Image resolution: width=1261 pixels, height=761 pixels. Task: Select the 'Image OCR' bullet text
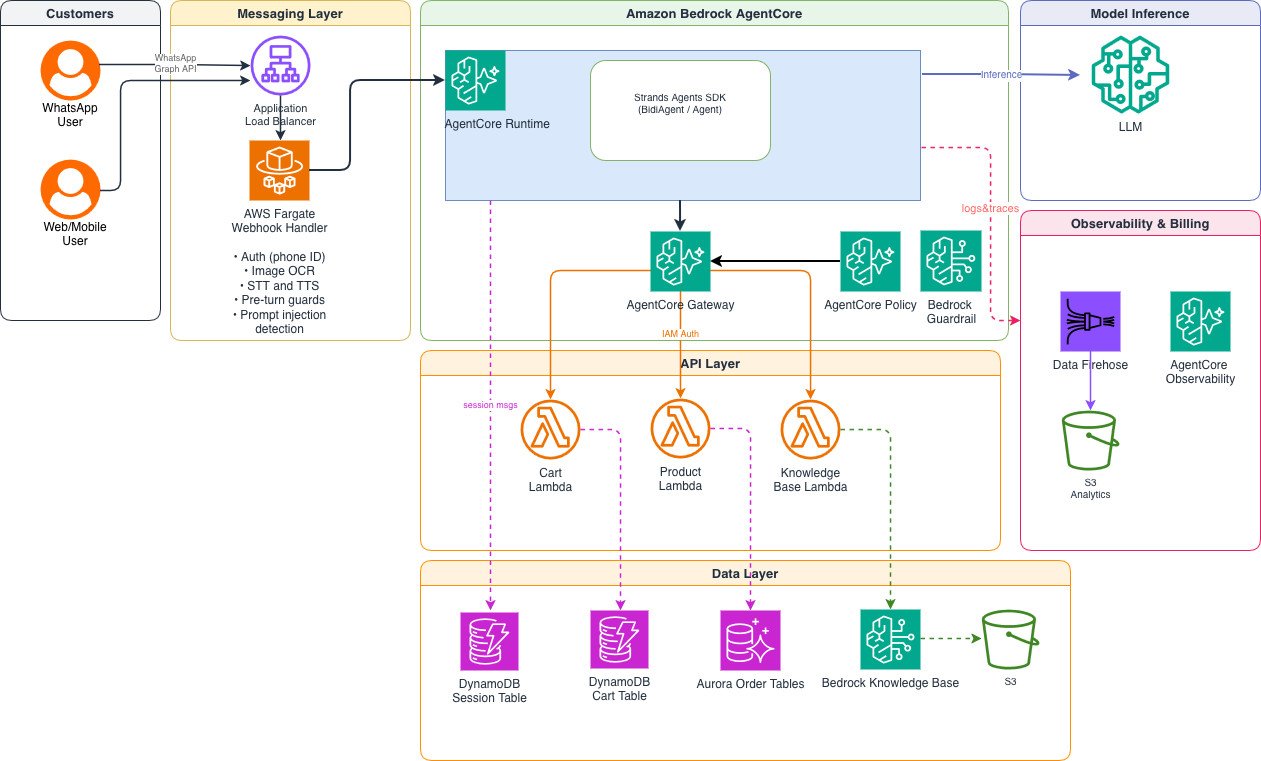tap(279, 271)
